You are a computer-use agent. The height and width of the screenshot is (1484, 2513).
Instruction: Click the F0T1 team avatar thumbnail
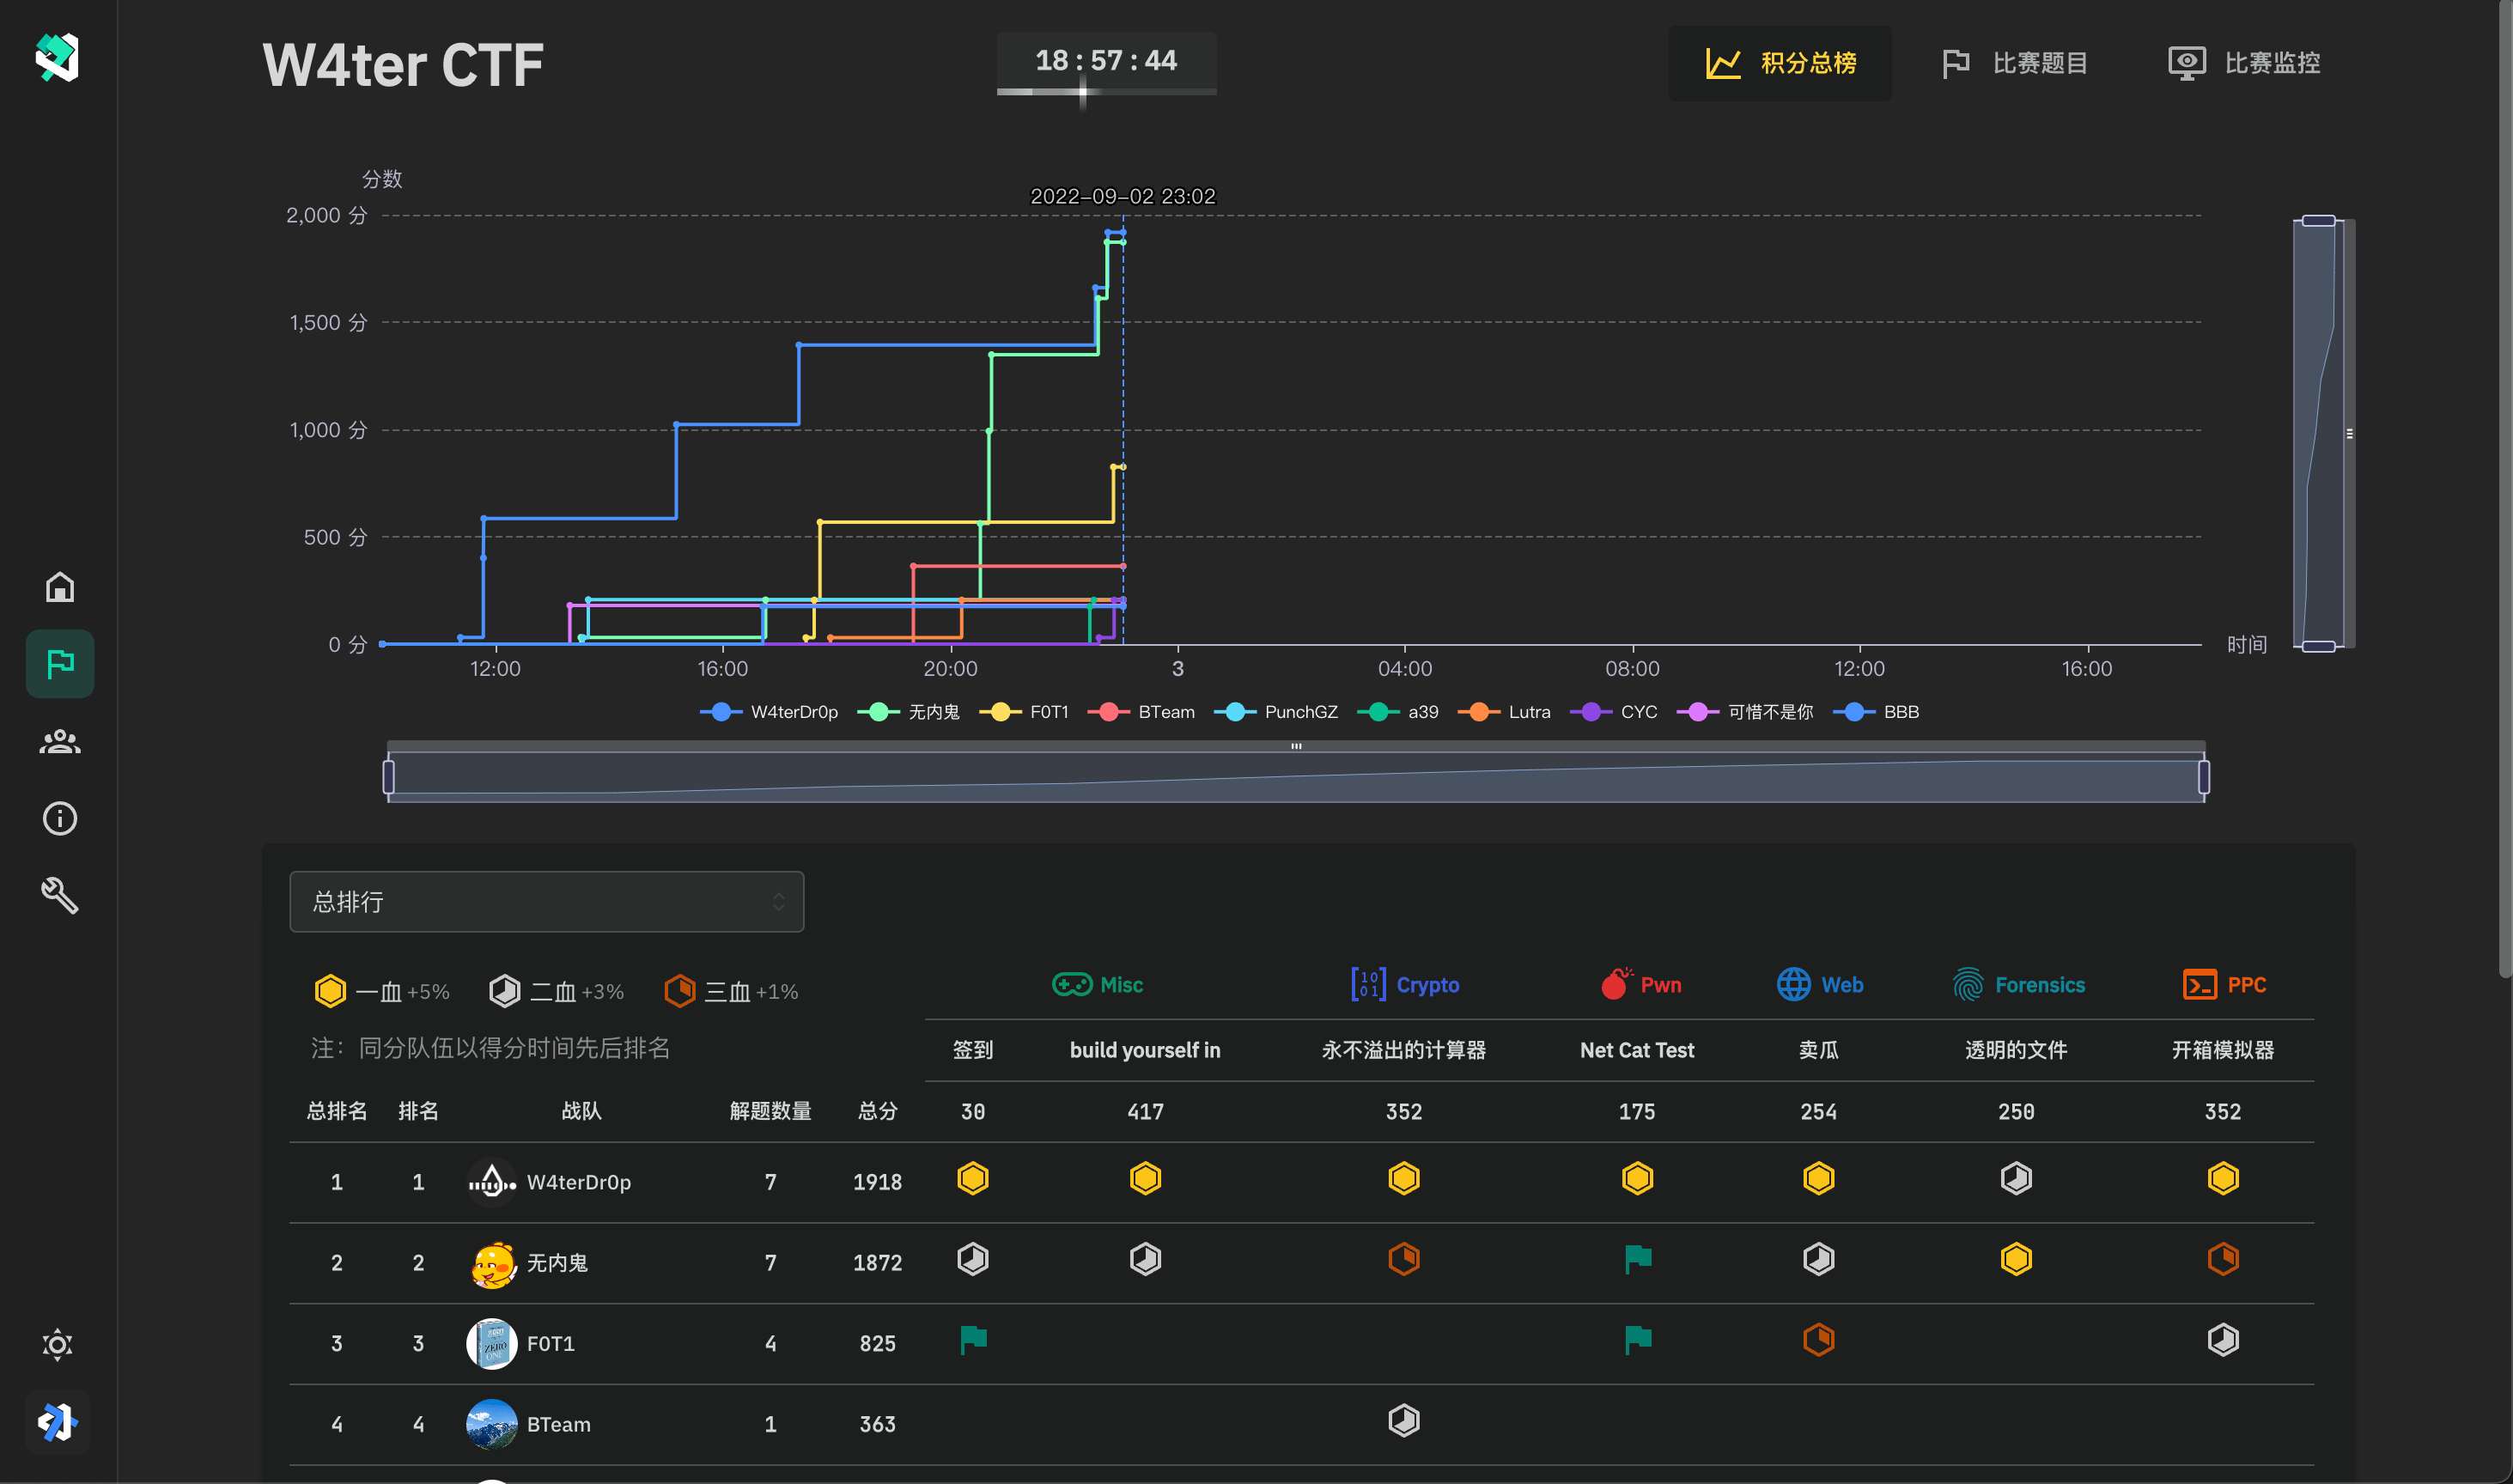(491, 1343)
